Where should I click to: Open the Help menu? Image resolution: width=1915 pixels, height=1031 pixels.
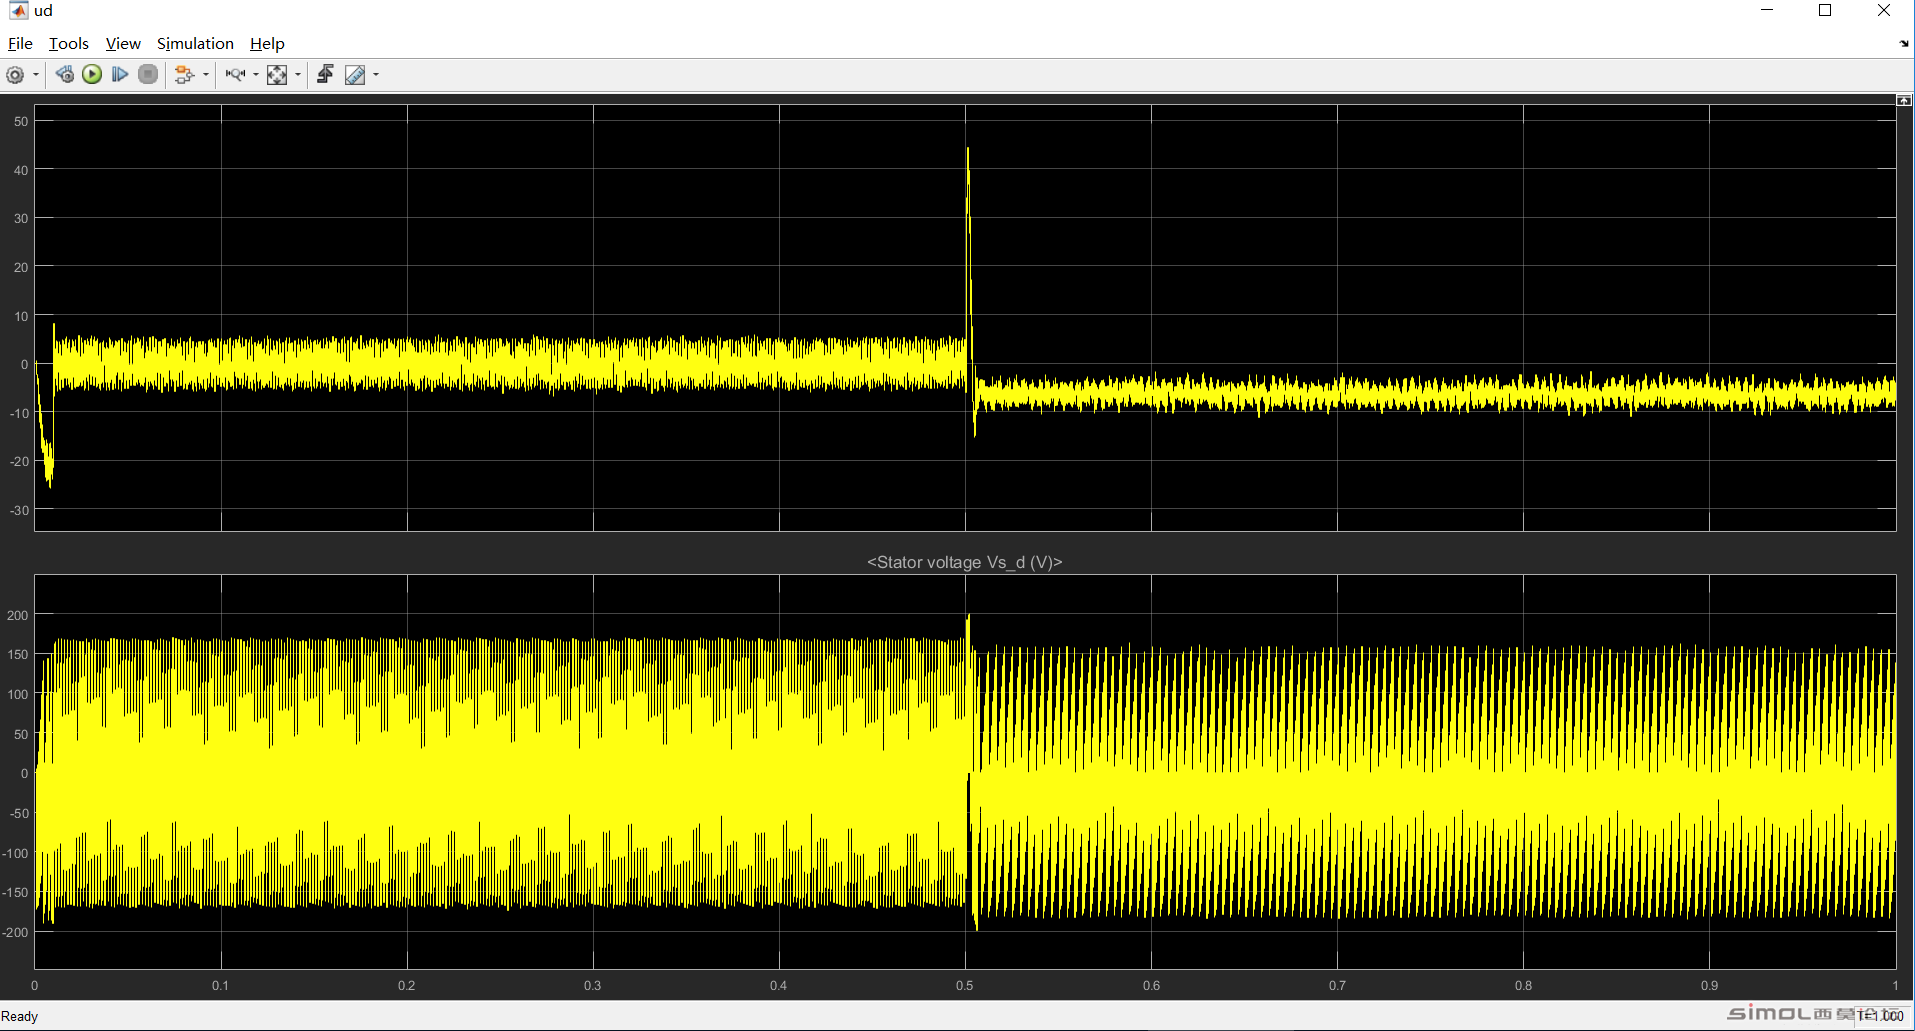[267, 44]
